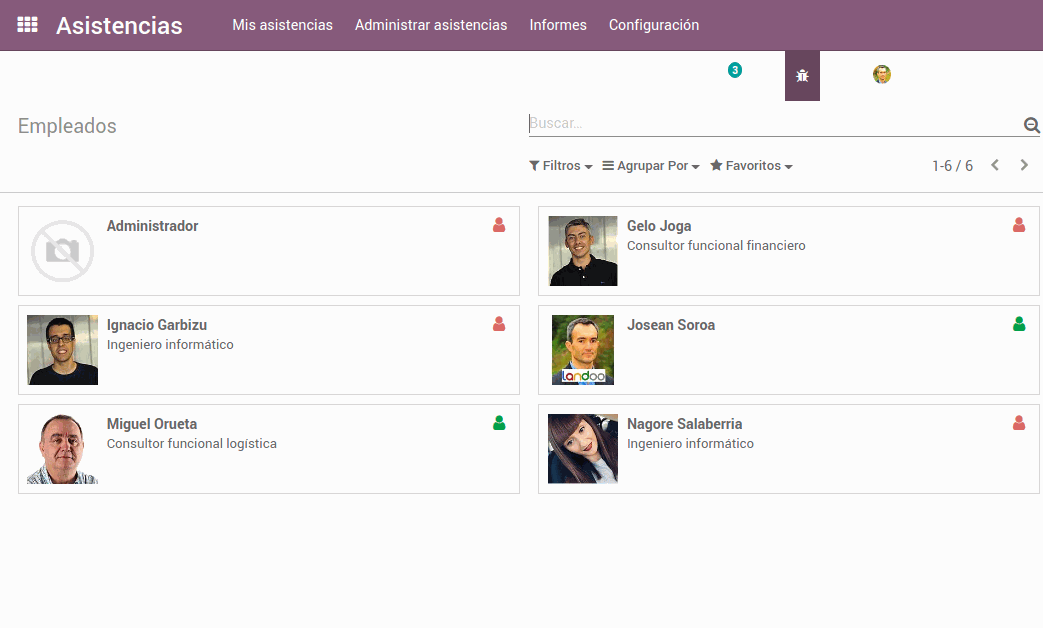
Task: Open the Informes menu
Action: [x=558, y=25]
